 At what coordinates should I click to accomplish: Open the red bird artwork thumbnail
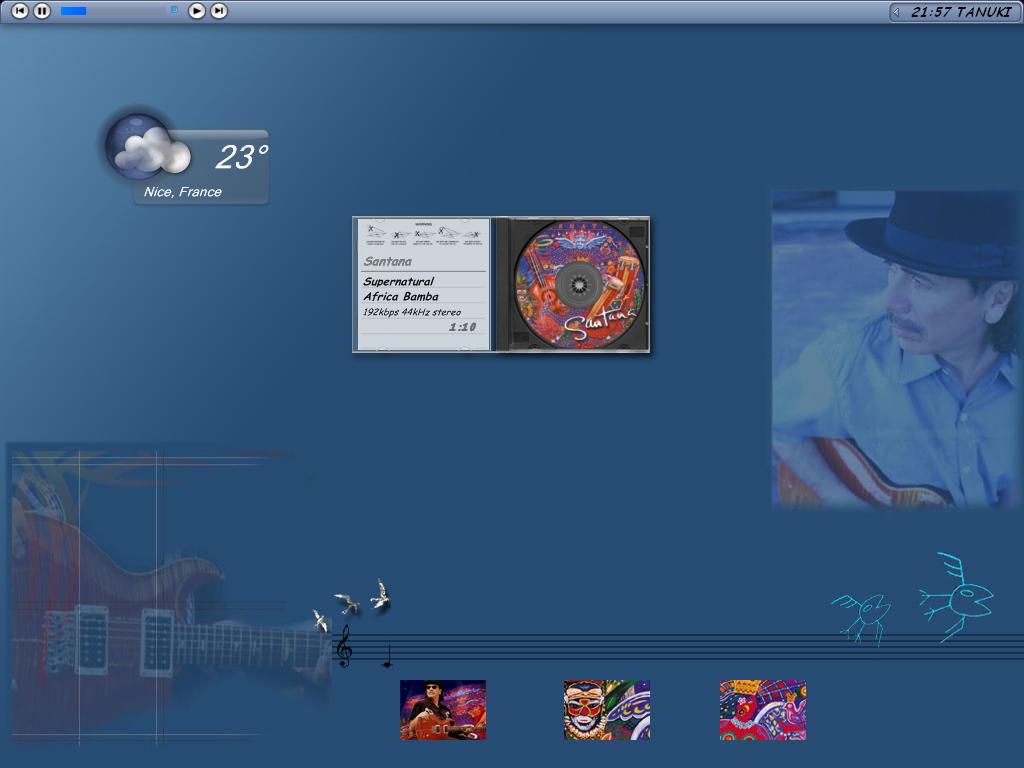763,710
